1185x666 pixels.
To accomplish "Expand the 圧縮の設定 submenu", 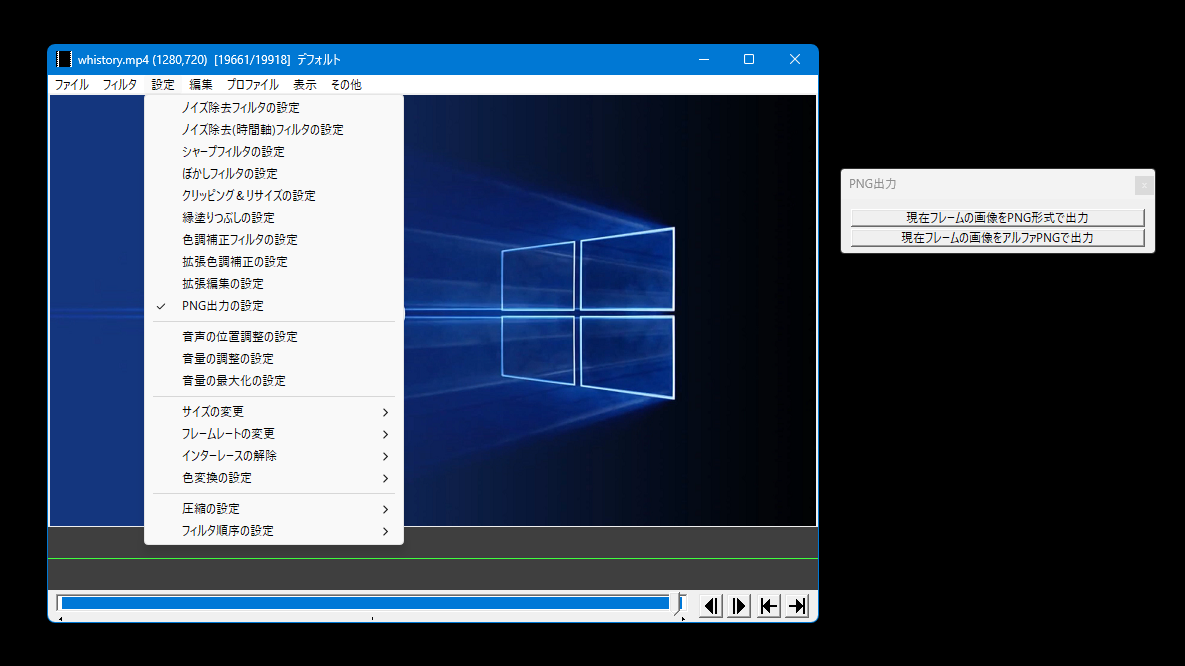I will coord(274,509).
